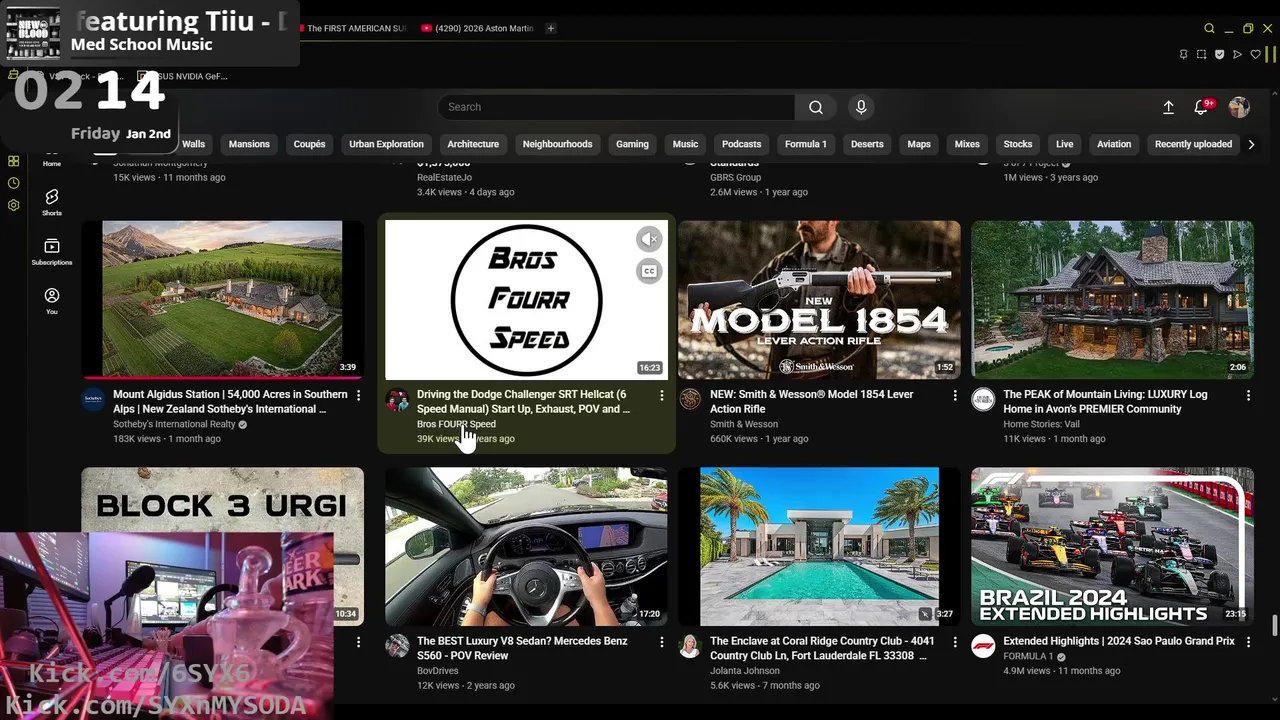This screenshot has width=1280, height=720.
Task: Open the Coral Ridge pool house thumbnail
Action: pos(819,546)
